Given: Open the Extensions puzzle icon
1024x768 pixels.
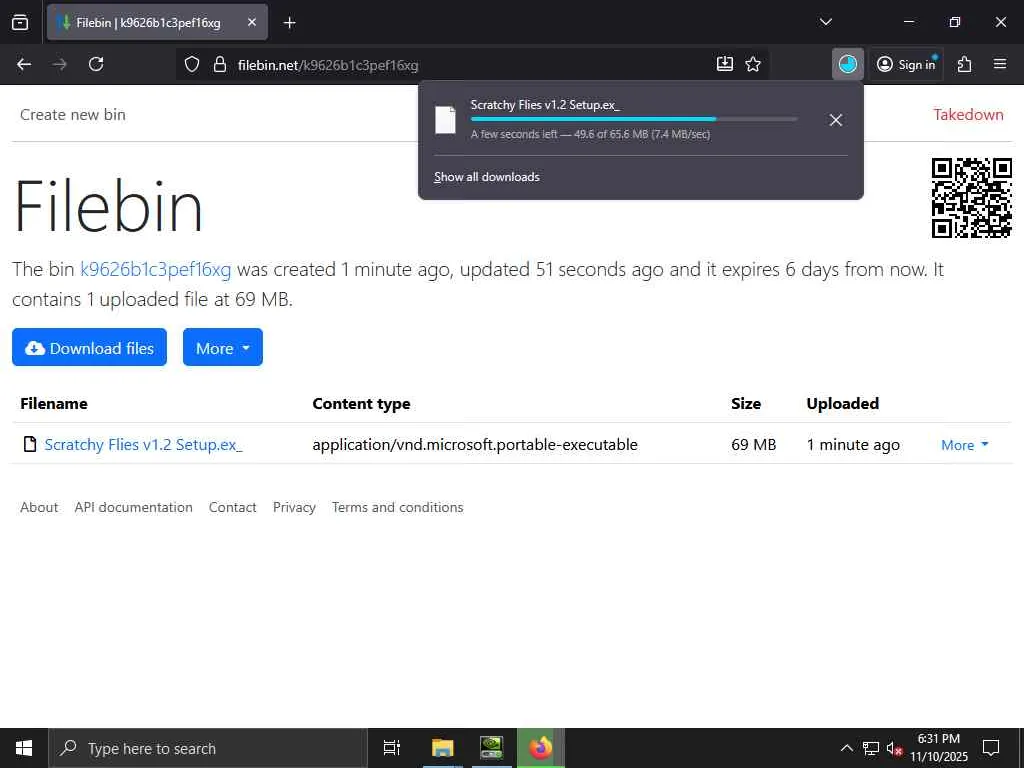Looking at the screenshot, I should pos(965,64).
